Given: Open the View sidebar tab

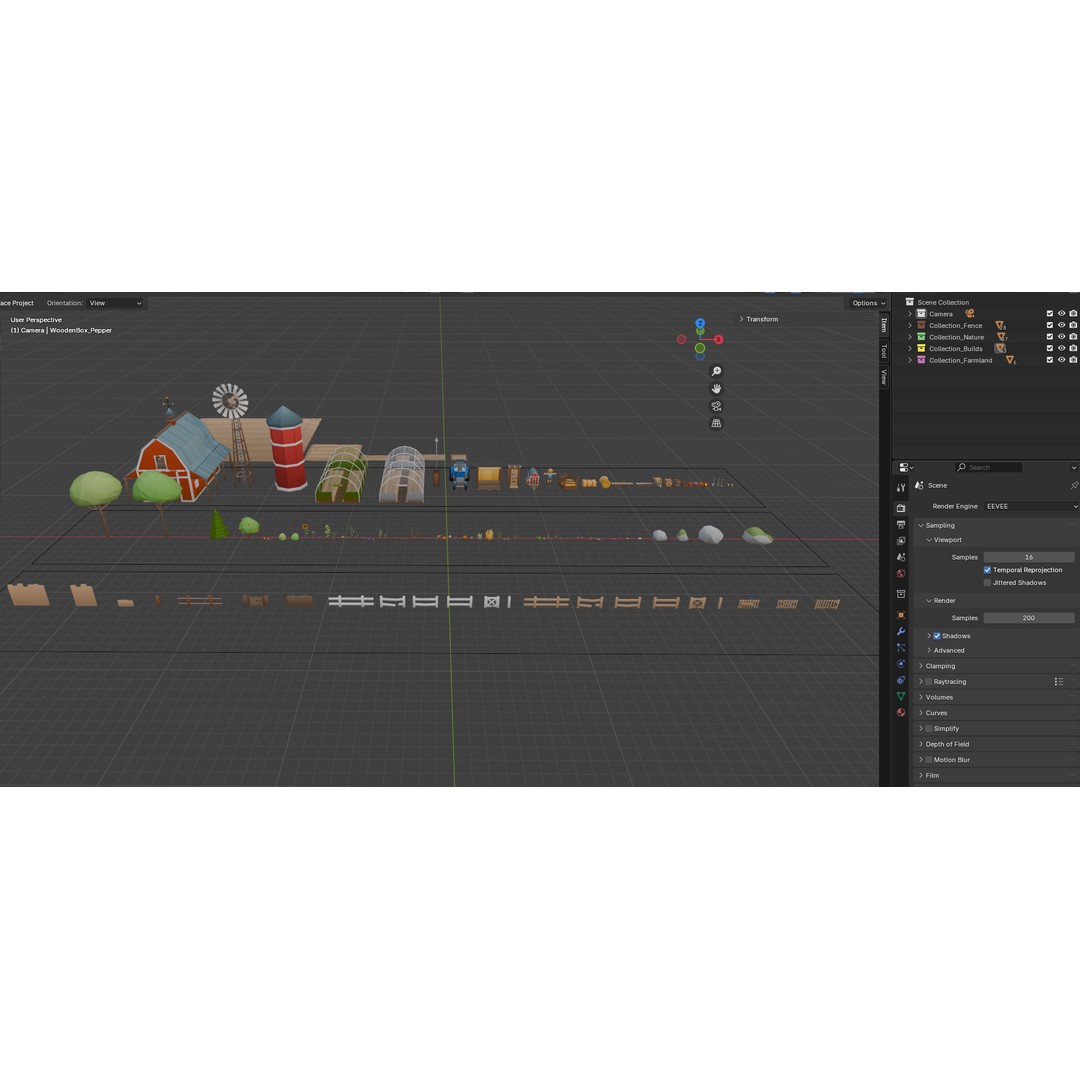Looking at the screenshot, I should pos(884,377).
